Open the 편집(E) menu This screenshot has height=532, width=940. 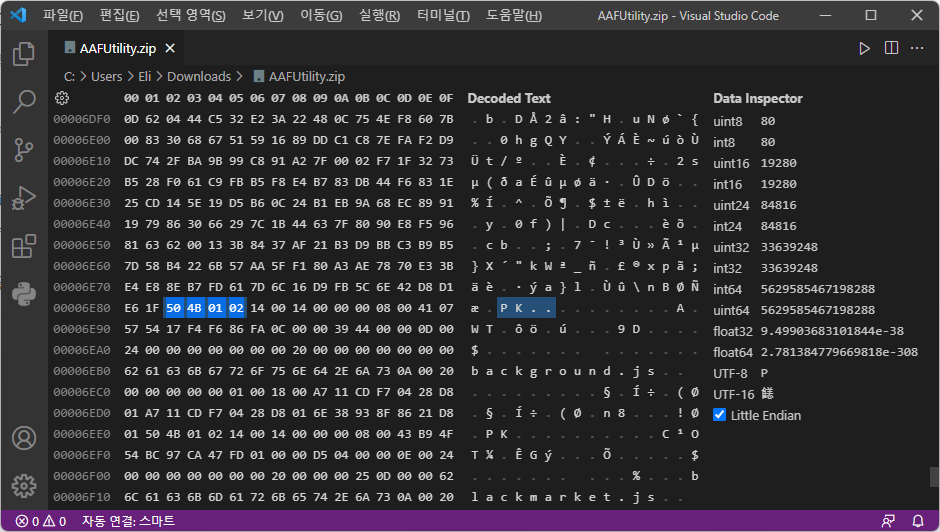[x=119, y=16]
